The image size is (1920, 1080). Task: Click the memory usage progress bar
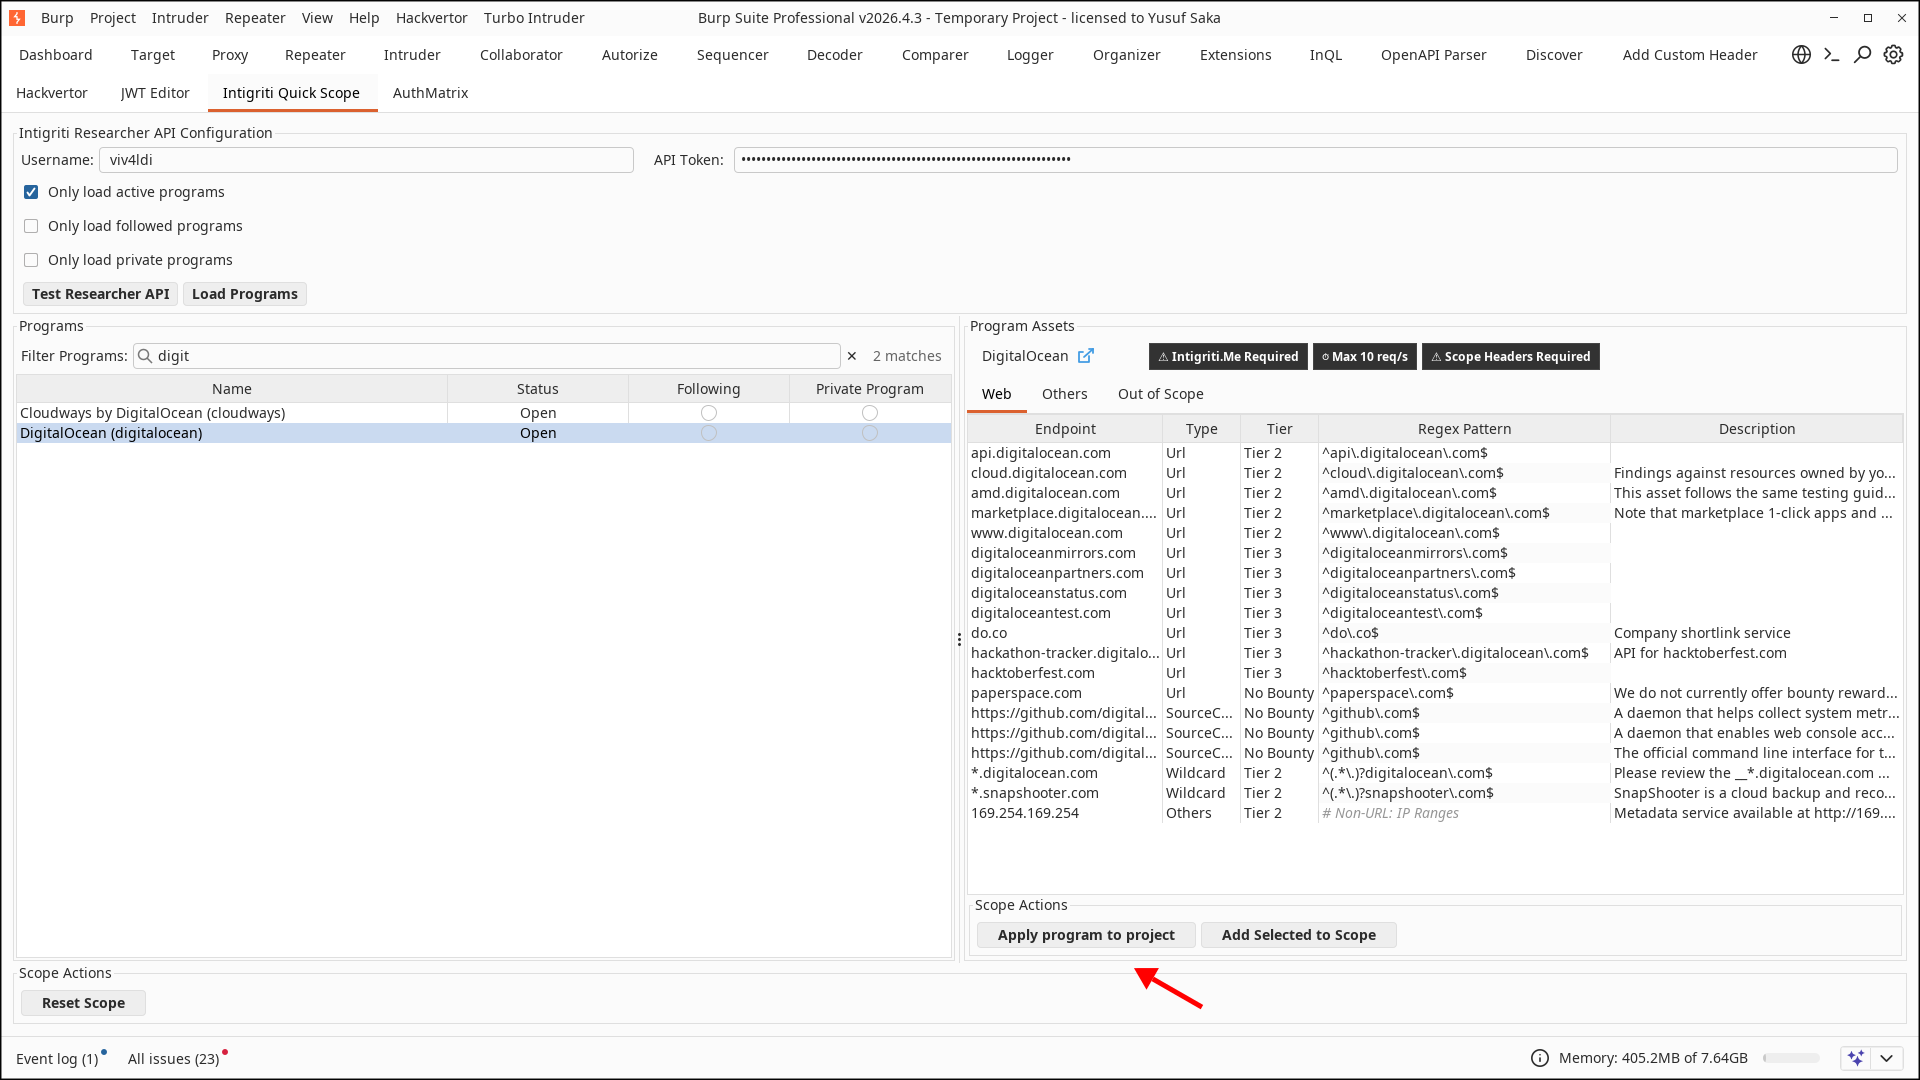click(x=1791, y=1058)
